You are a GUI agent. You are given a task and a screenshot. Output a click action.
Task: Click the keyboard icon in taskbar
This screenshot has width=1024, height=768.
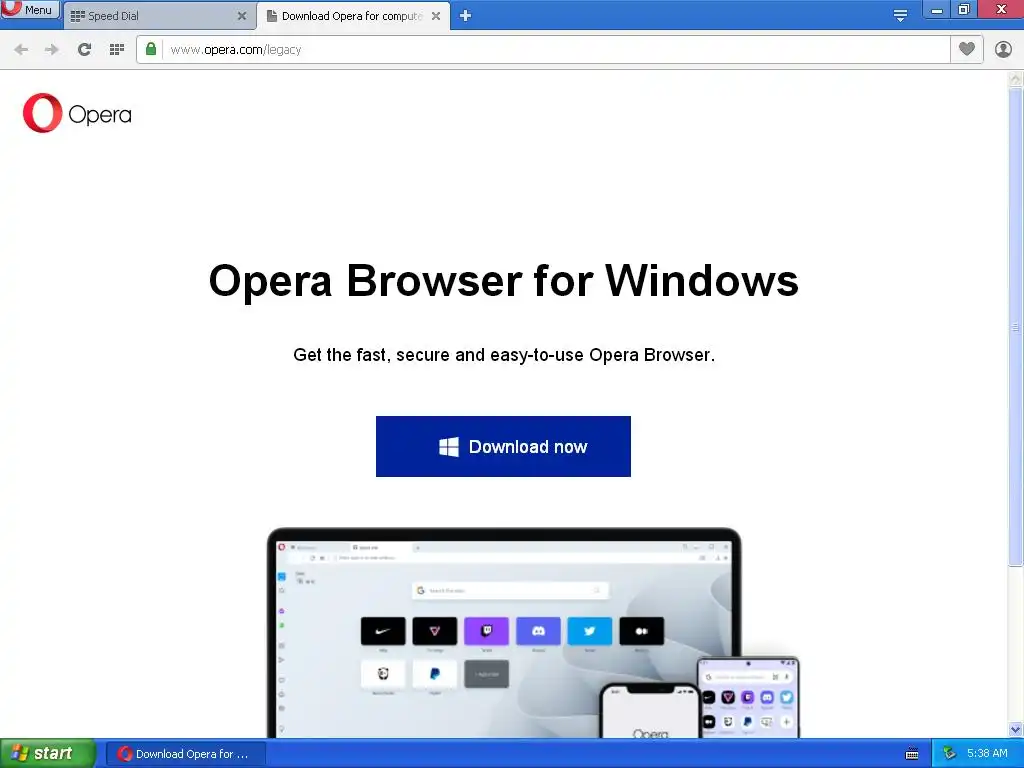coord(912,754)
